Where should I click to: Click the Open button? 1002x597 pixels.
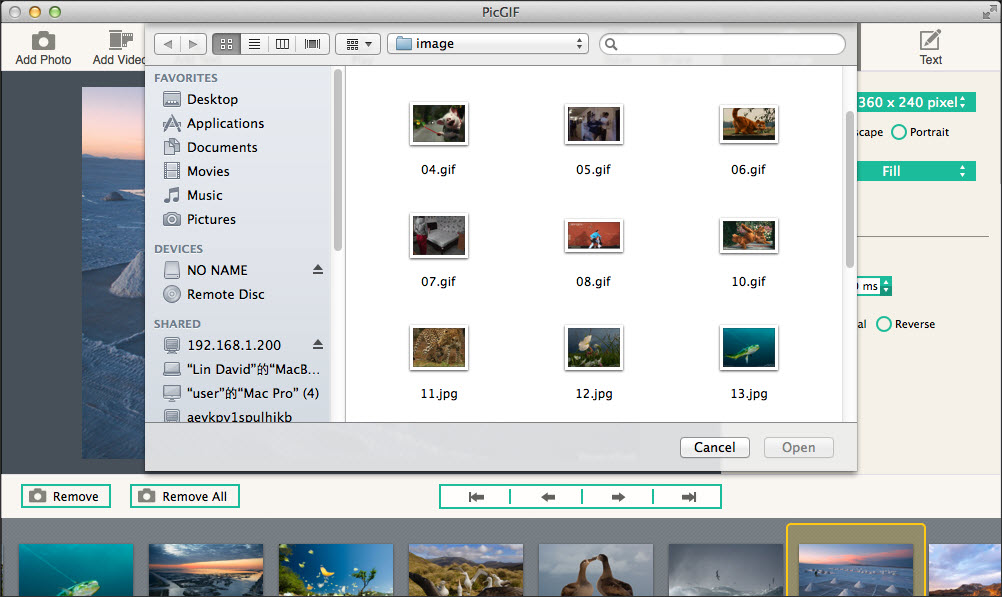point(798,447)
